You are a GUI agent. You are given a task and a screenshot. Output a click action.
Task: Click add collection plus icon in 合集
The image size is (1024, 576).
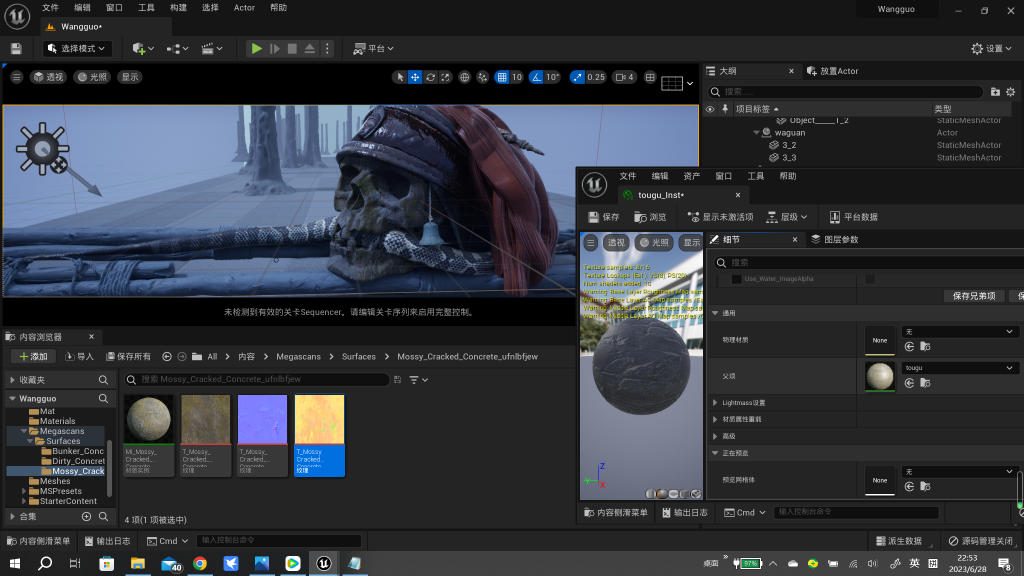[86, 517]
